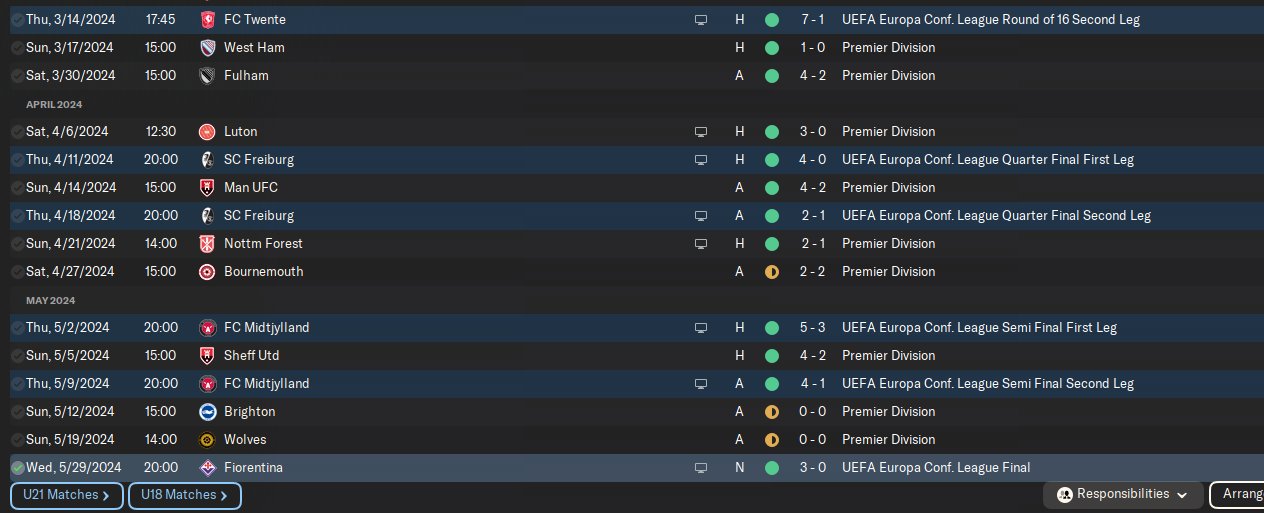Click the Brighton club badge
This screenshot has width=1264, height=513.
coord(207,411)
